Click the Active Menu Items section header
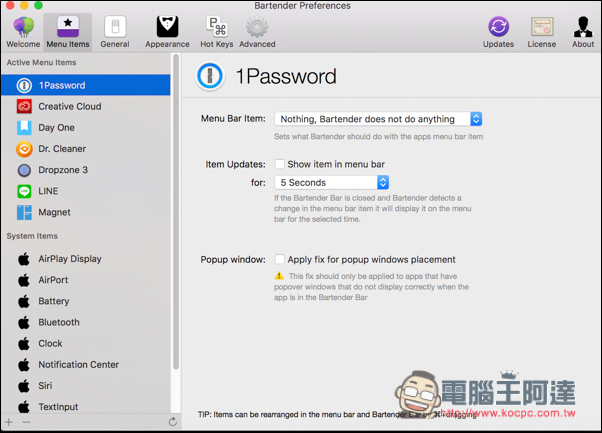The width and height of the screenshot is (602, 433). 41,62
